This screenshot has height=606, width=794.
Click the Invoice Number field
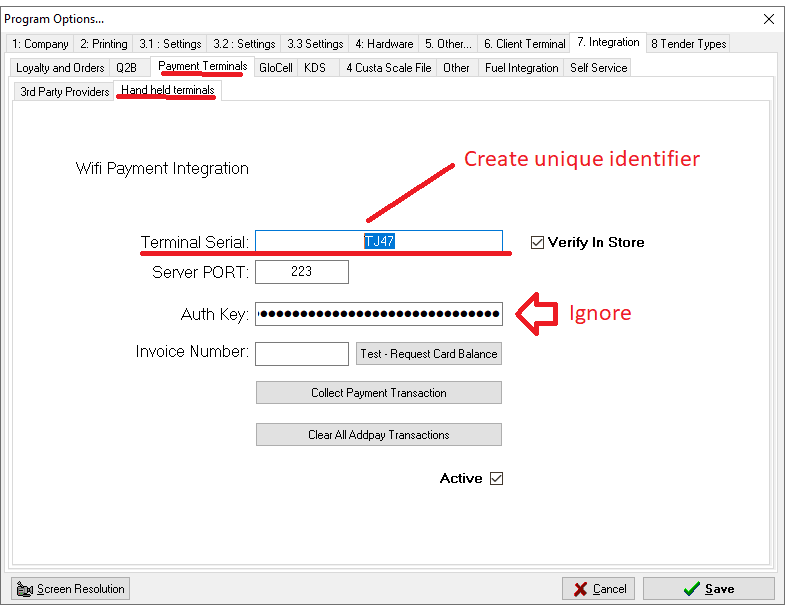tap(302, 353)
